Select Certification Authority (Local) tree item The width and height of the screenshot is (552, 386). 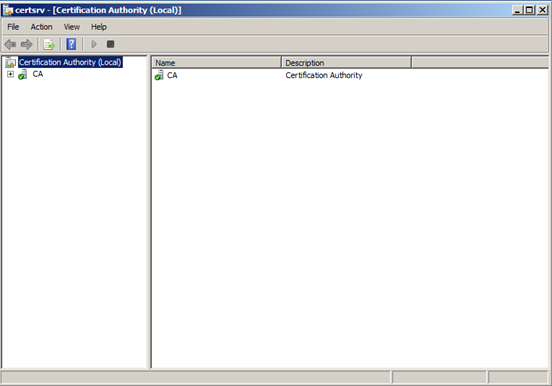[70, 62]
